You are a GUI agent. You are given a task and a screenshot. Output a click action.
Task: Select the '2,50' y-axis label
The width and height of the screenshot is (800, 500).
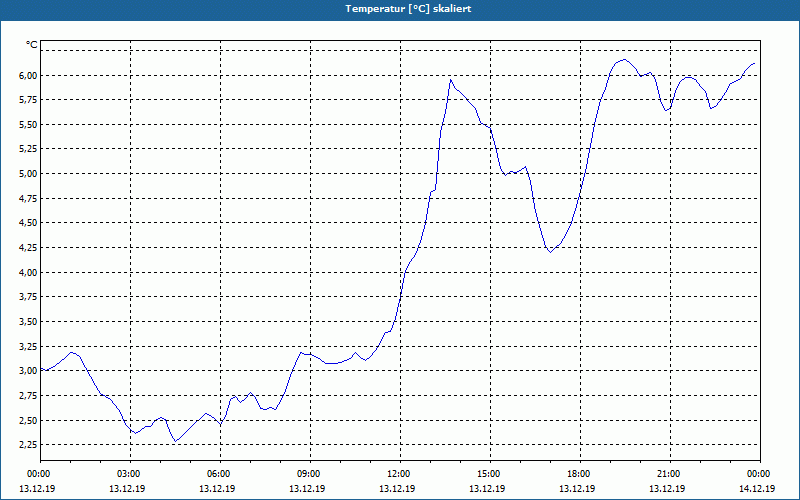(x=28, y=420)
